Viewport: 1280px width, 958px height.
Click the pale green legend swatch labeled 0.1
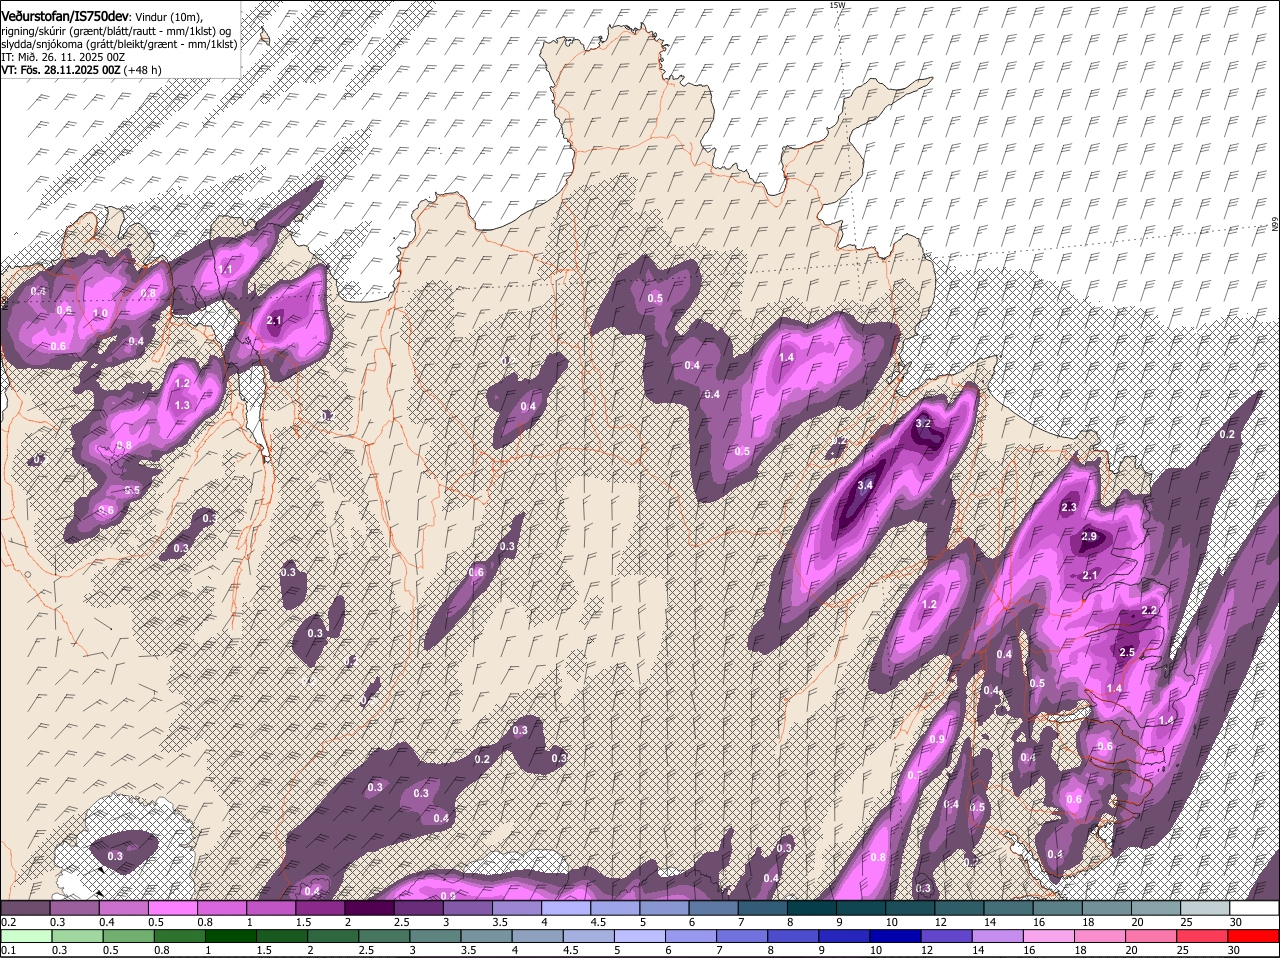pyautogui.click(x=26, y=936)
